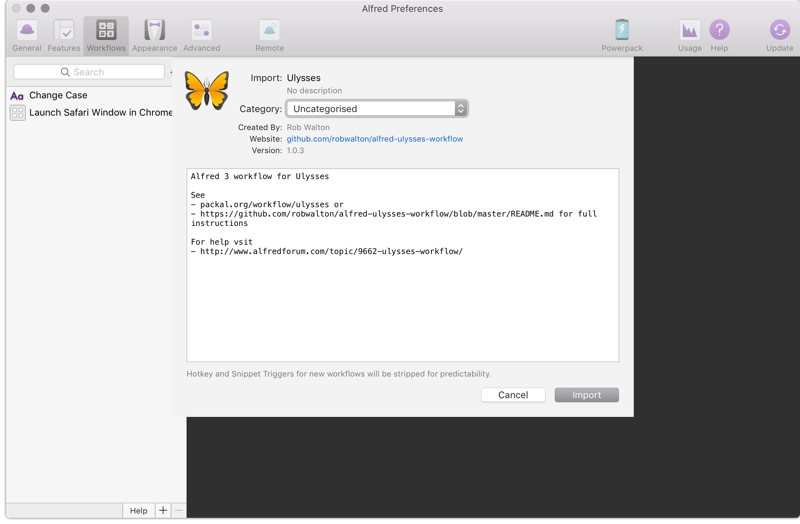Click the version 1.0.3 text
This screenshot has height=524, width=800.
295,151
